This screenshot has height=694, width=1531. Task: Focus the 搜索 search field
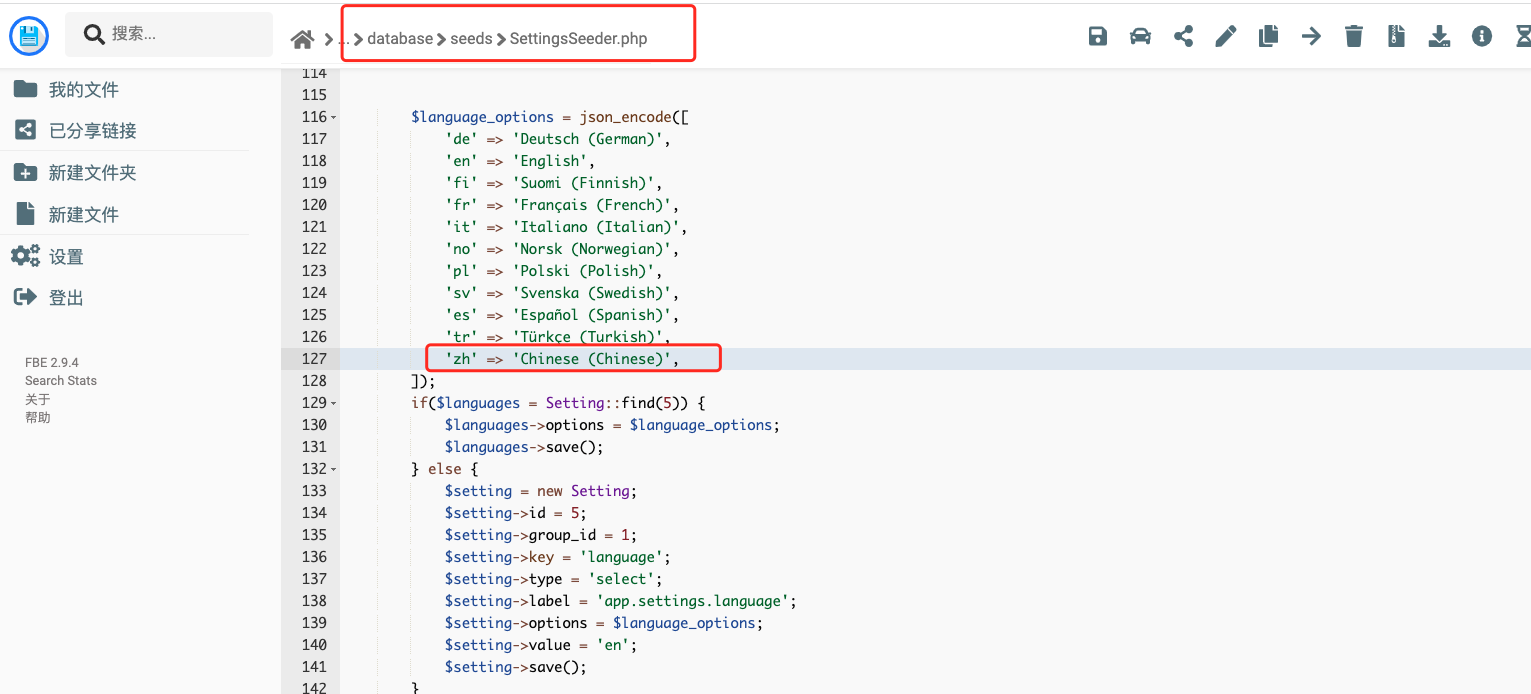point(169,34)
